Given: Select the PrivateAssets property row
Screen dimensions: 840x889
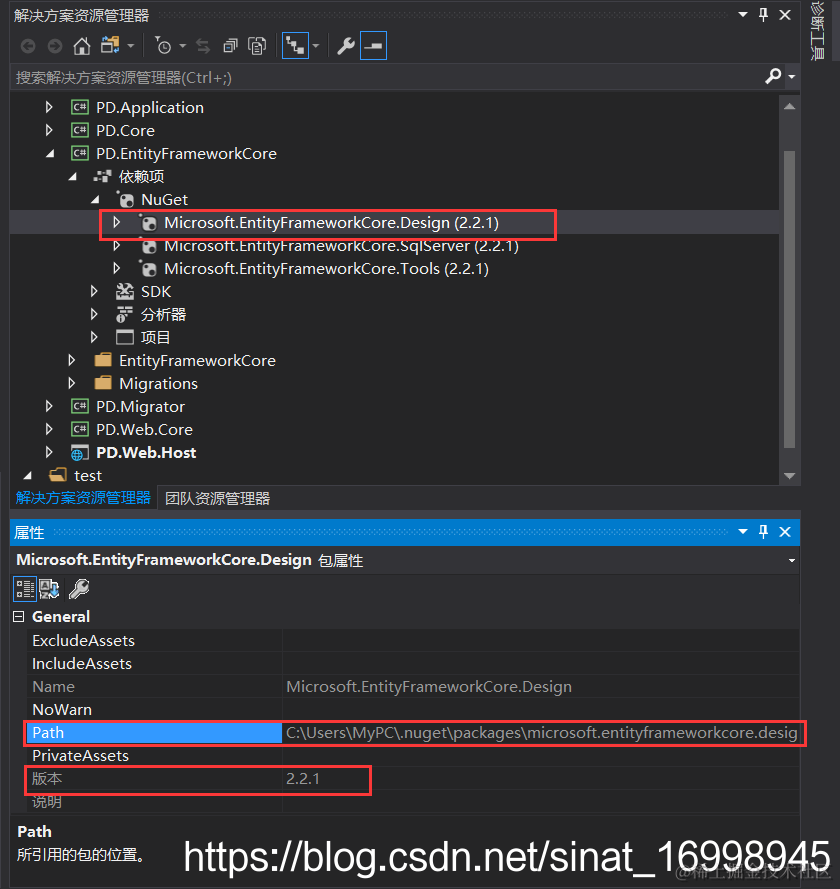Looking at the screenshot, I should click(413, 755).
